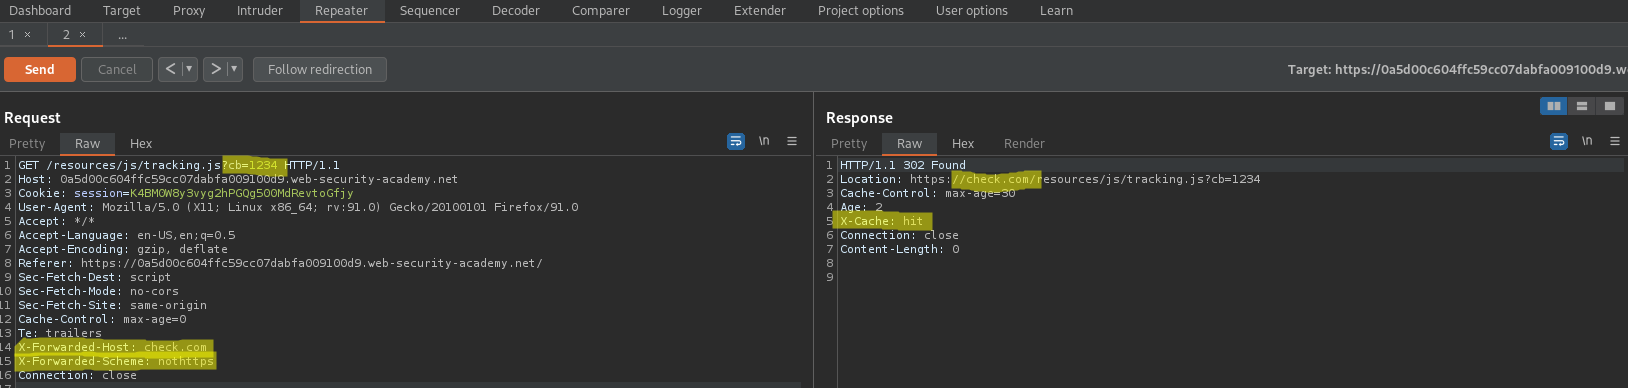1628x388 pixels.
Task: Click X-Forwarded-Scheme: nothttps line
Action: click(116, 361)
